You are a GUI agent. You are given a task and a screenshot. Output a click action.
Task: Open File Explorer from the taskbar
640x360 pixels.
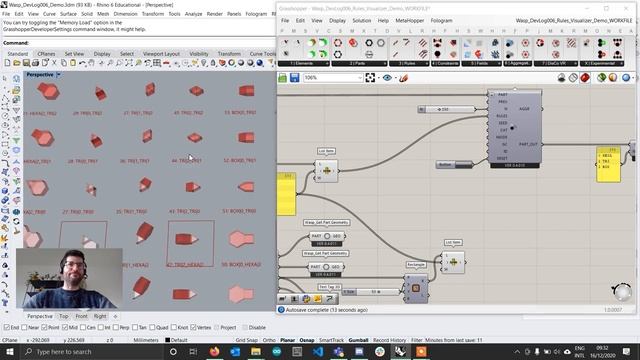(x=256, y=351)
